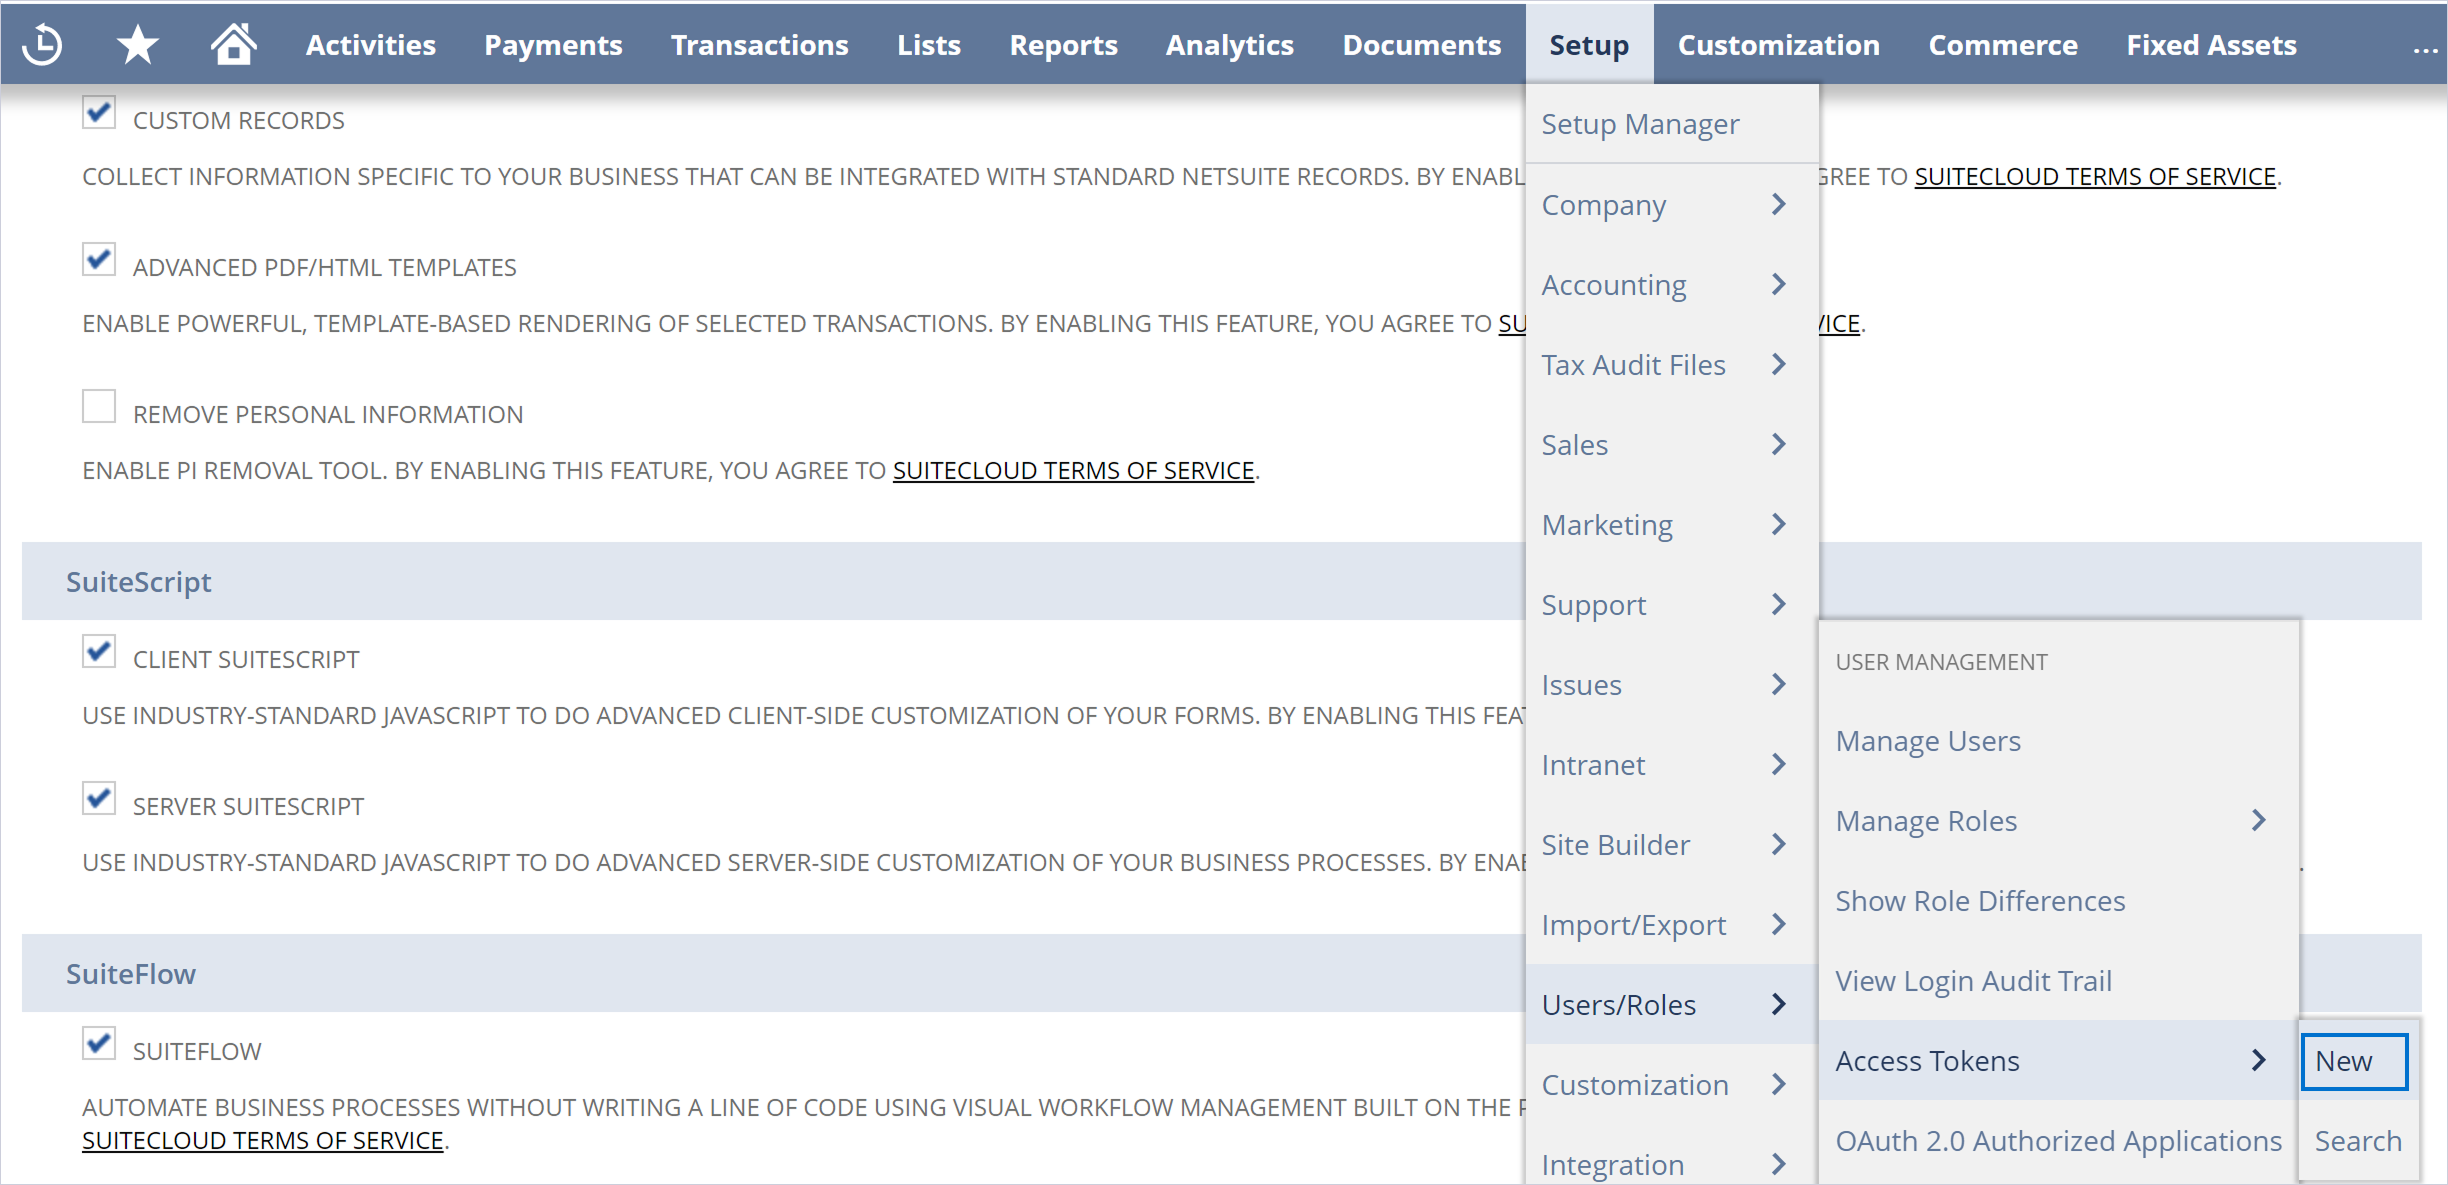
Task: Choose Access Tokens menu item
Action: [x=2058, y=1060]
